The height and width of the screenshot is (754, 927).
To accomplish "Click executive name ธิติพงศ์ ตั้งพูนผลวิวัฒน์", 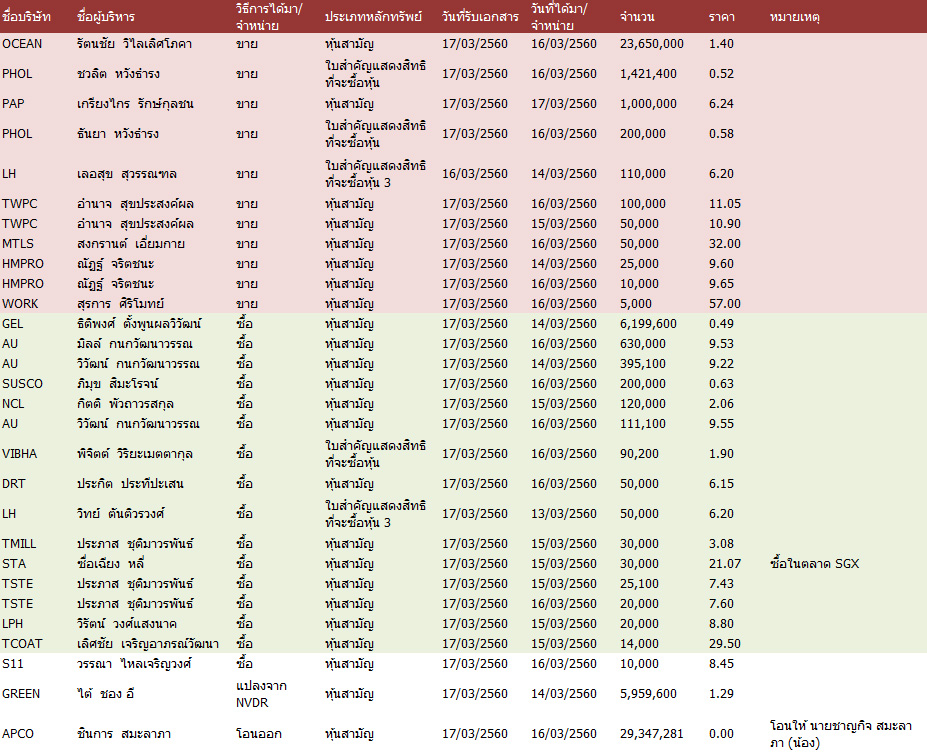I will coord(139,323).
